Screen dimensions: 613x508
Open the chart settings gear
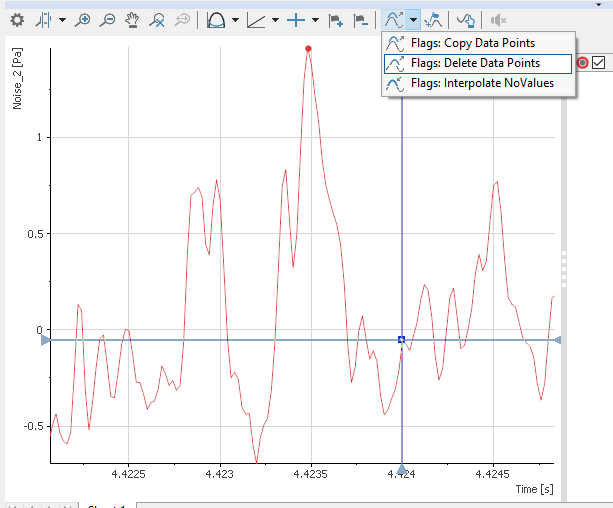click(x=17, y=19)
